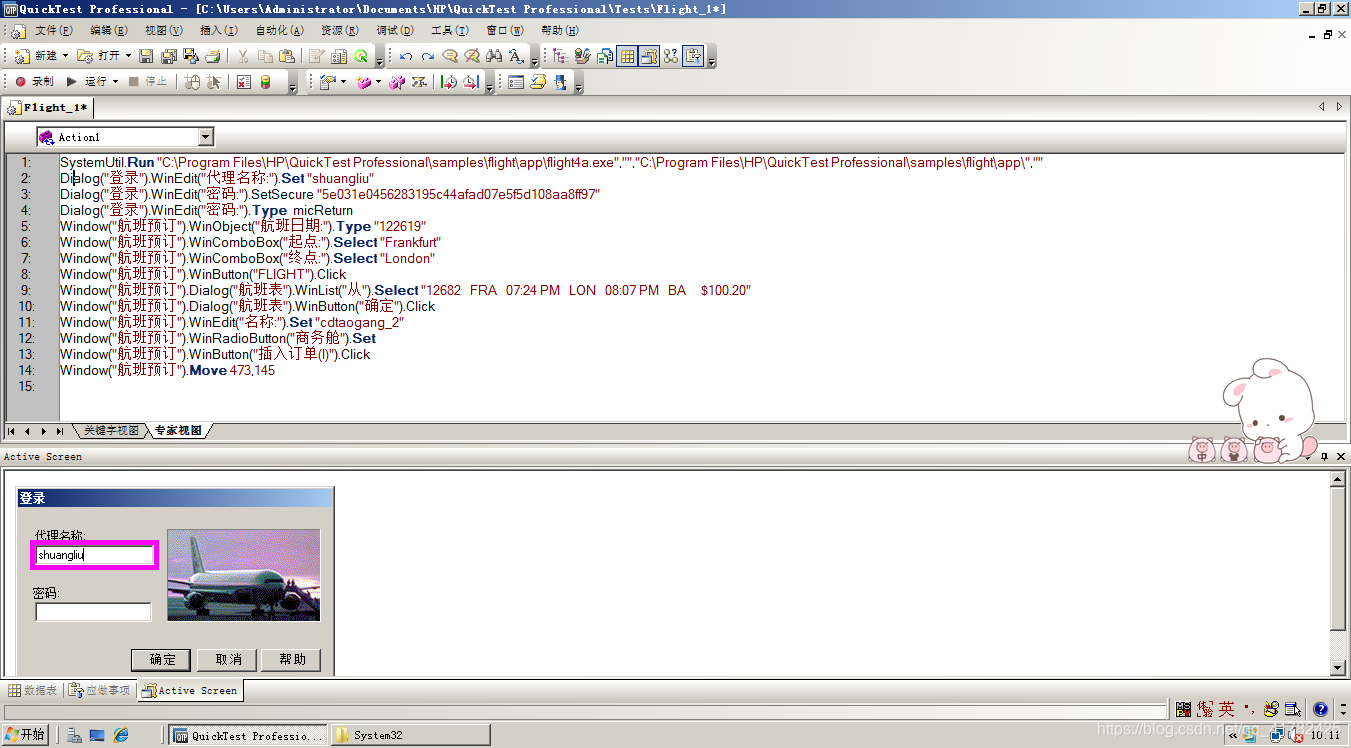Click the 代理名称 field containing shuangliu
Screen dimensions: 1351x748
95,555
